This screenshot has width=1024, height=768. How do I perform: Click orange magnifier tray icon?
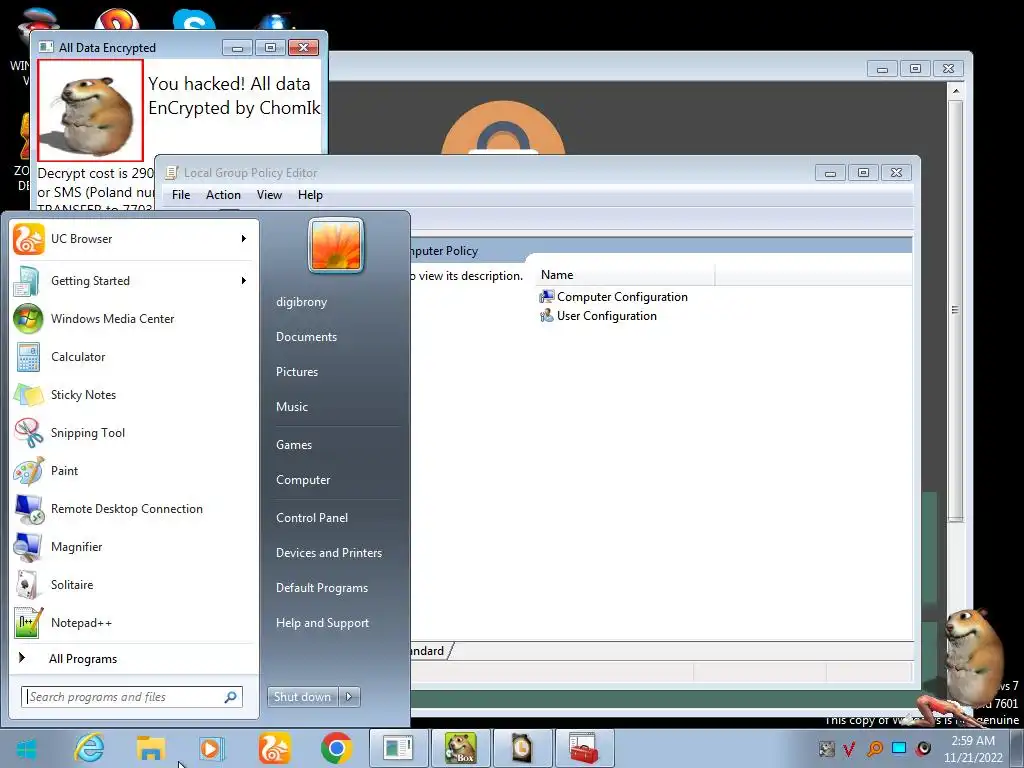click(x=874, y=748)
